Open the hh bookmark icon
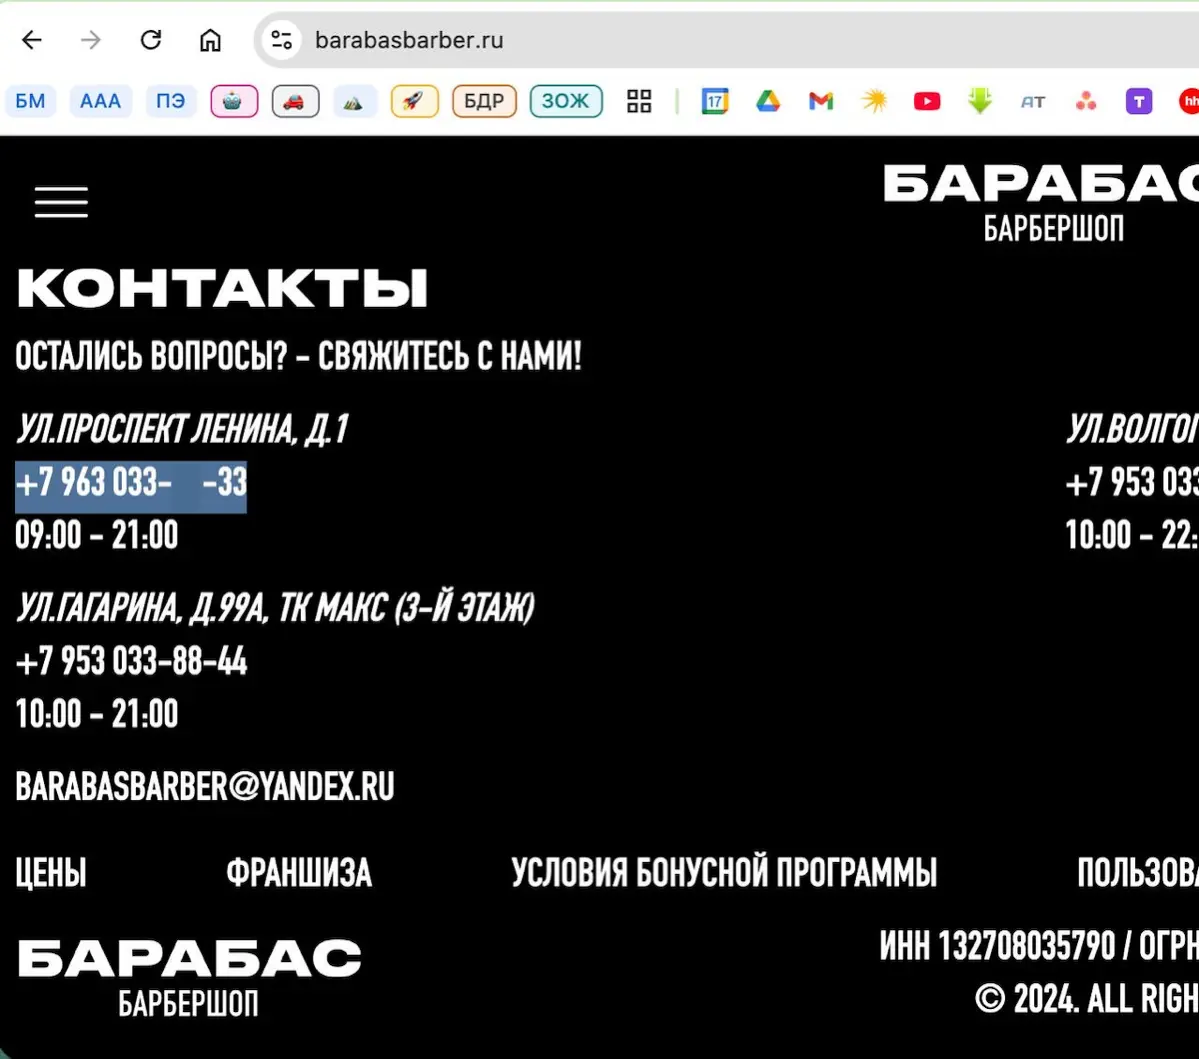Screen dimensions: 1199x1059 tap(1189, 101)
